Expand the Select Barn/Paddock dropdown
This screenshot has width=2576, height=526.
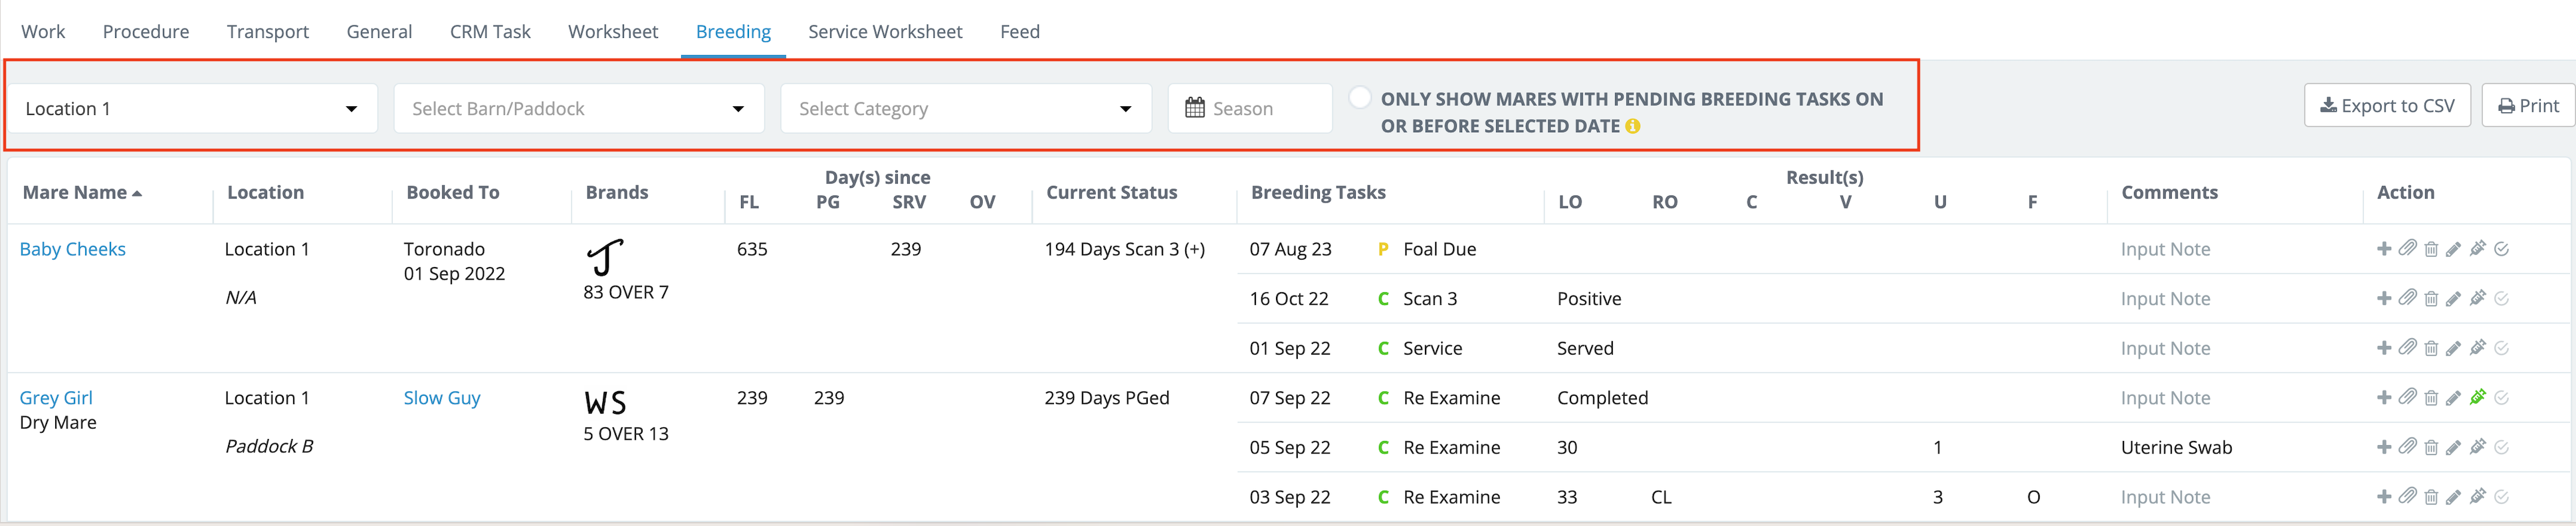click(578, 108)
